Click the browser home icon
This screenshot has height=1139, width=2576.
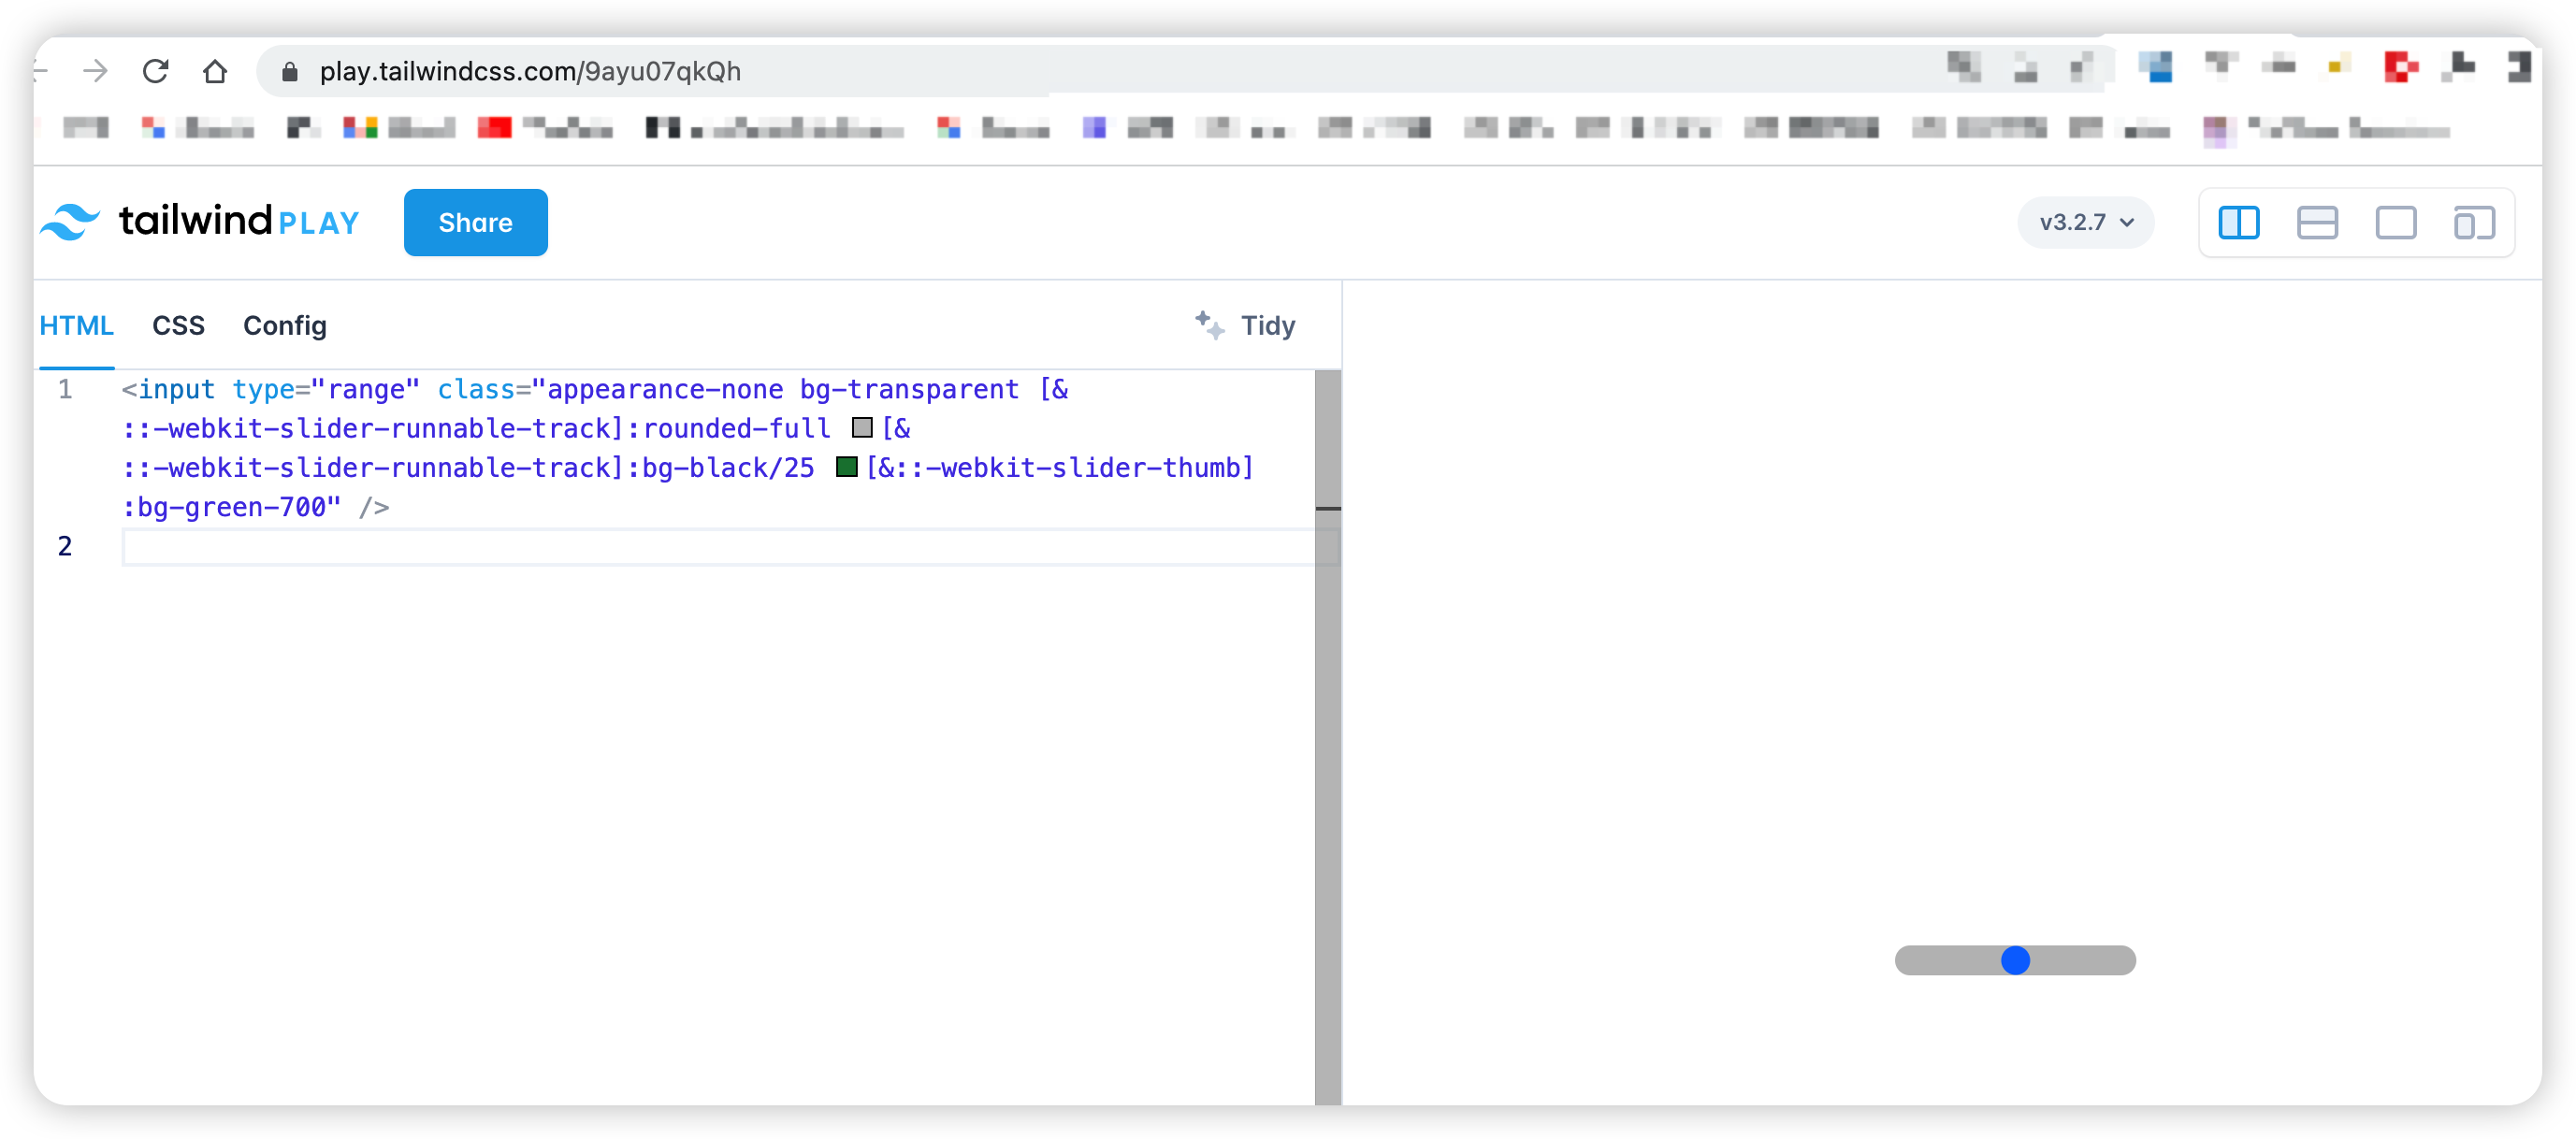point(215,71)
